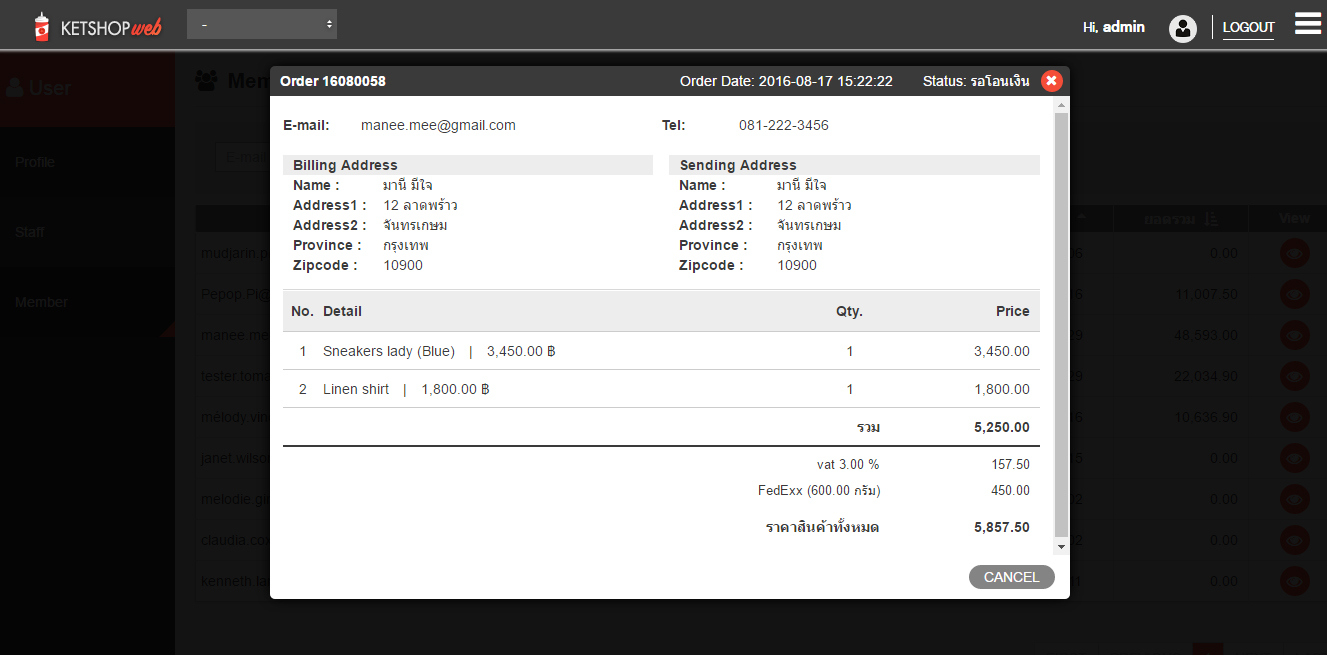Close the order dialog with red X

1051,81
